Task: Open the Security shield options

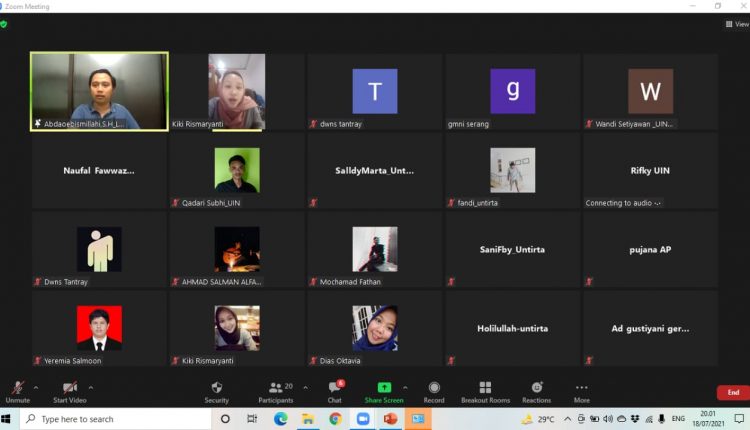Action: [216, 388]
